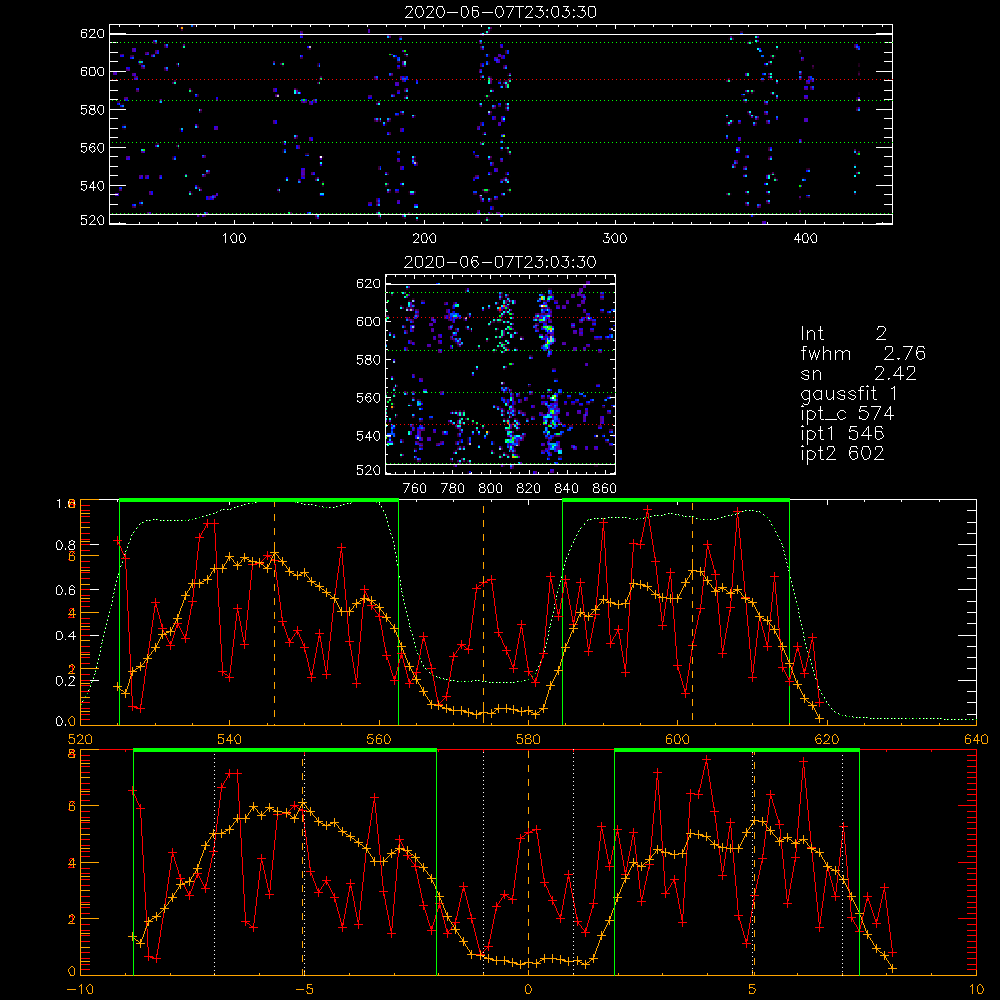This screenshot has height=1000, width=1000.
Task: Click the 580 x-axis label of the third plot
Action: click(528, 740)
